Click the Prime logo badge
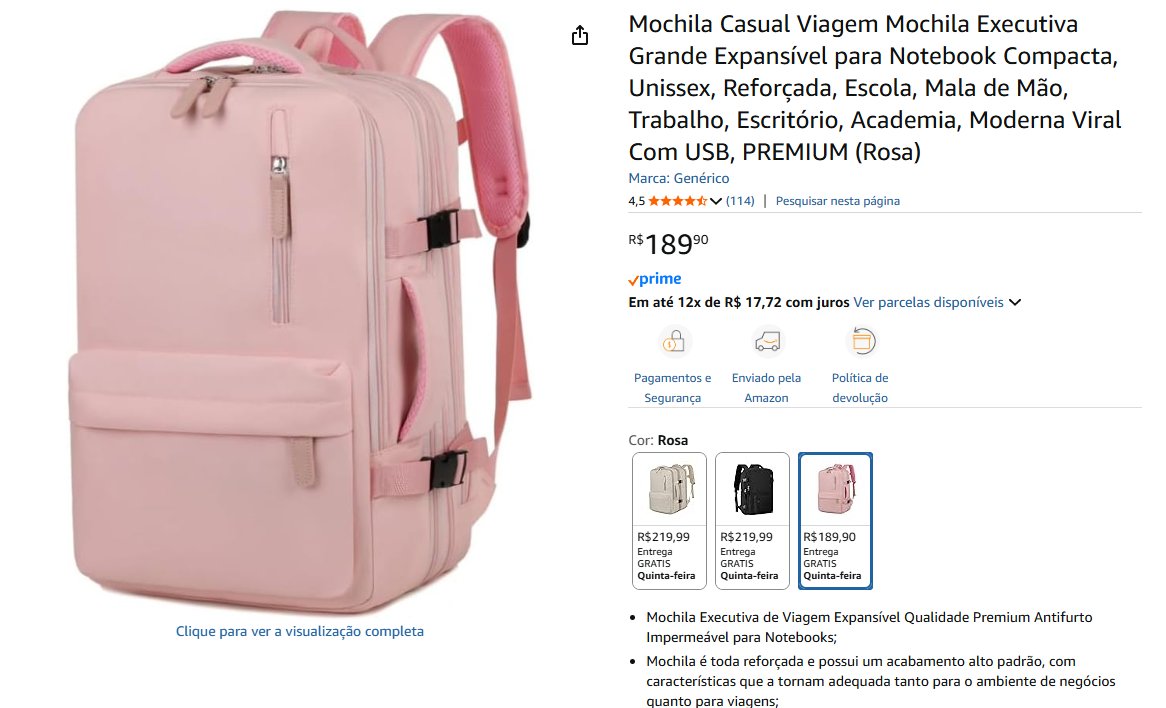The image size is (1166, 708). [654, 279]
